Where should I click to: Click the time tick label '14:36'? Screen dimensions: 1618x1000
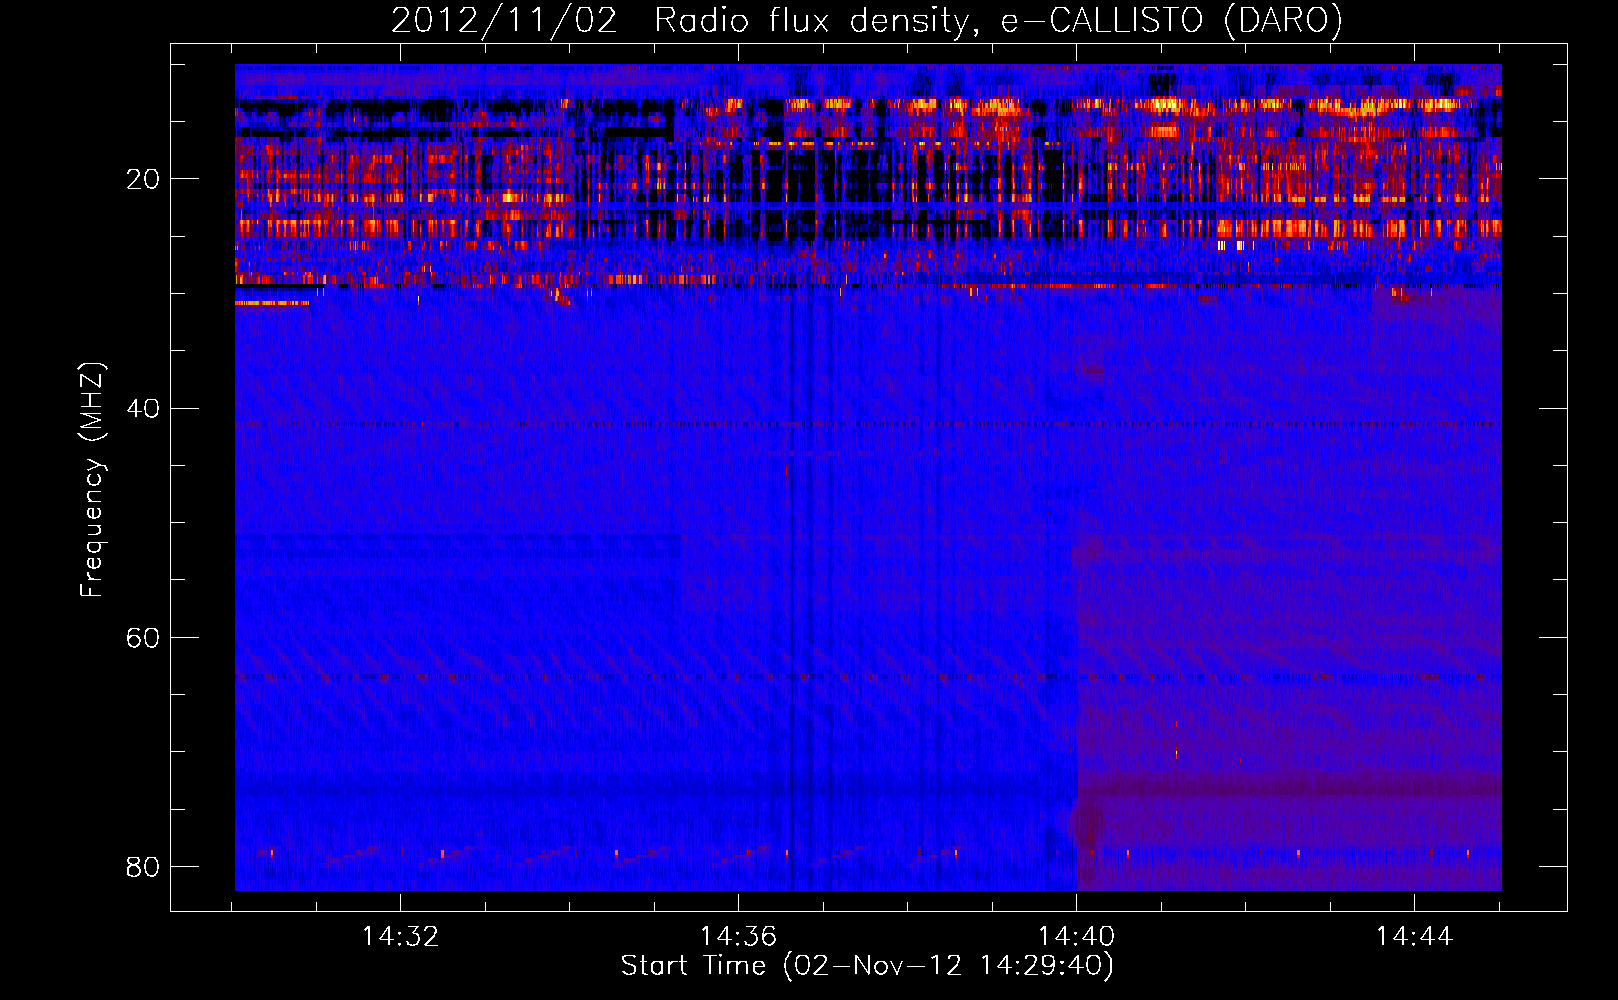point(738,937)
